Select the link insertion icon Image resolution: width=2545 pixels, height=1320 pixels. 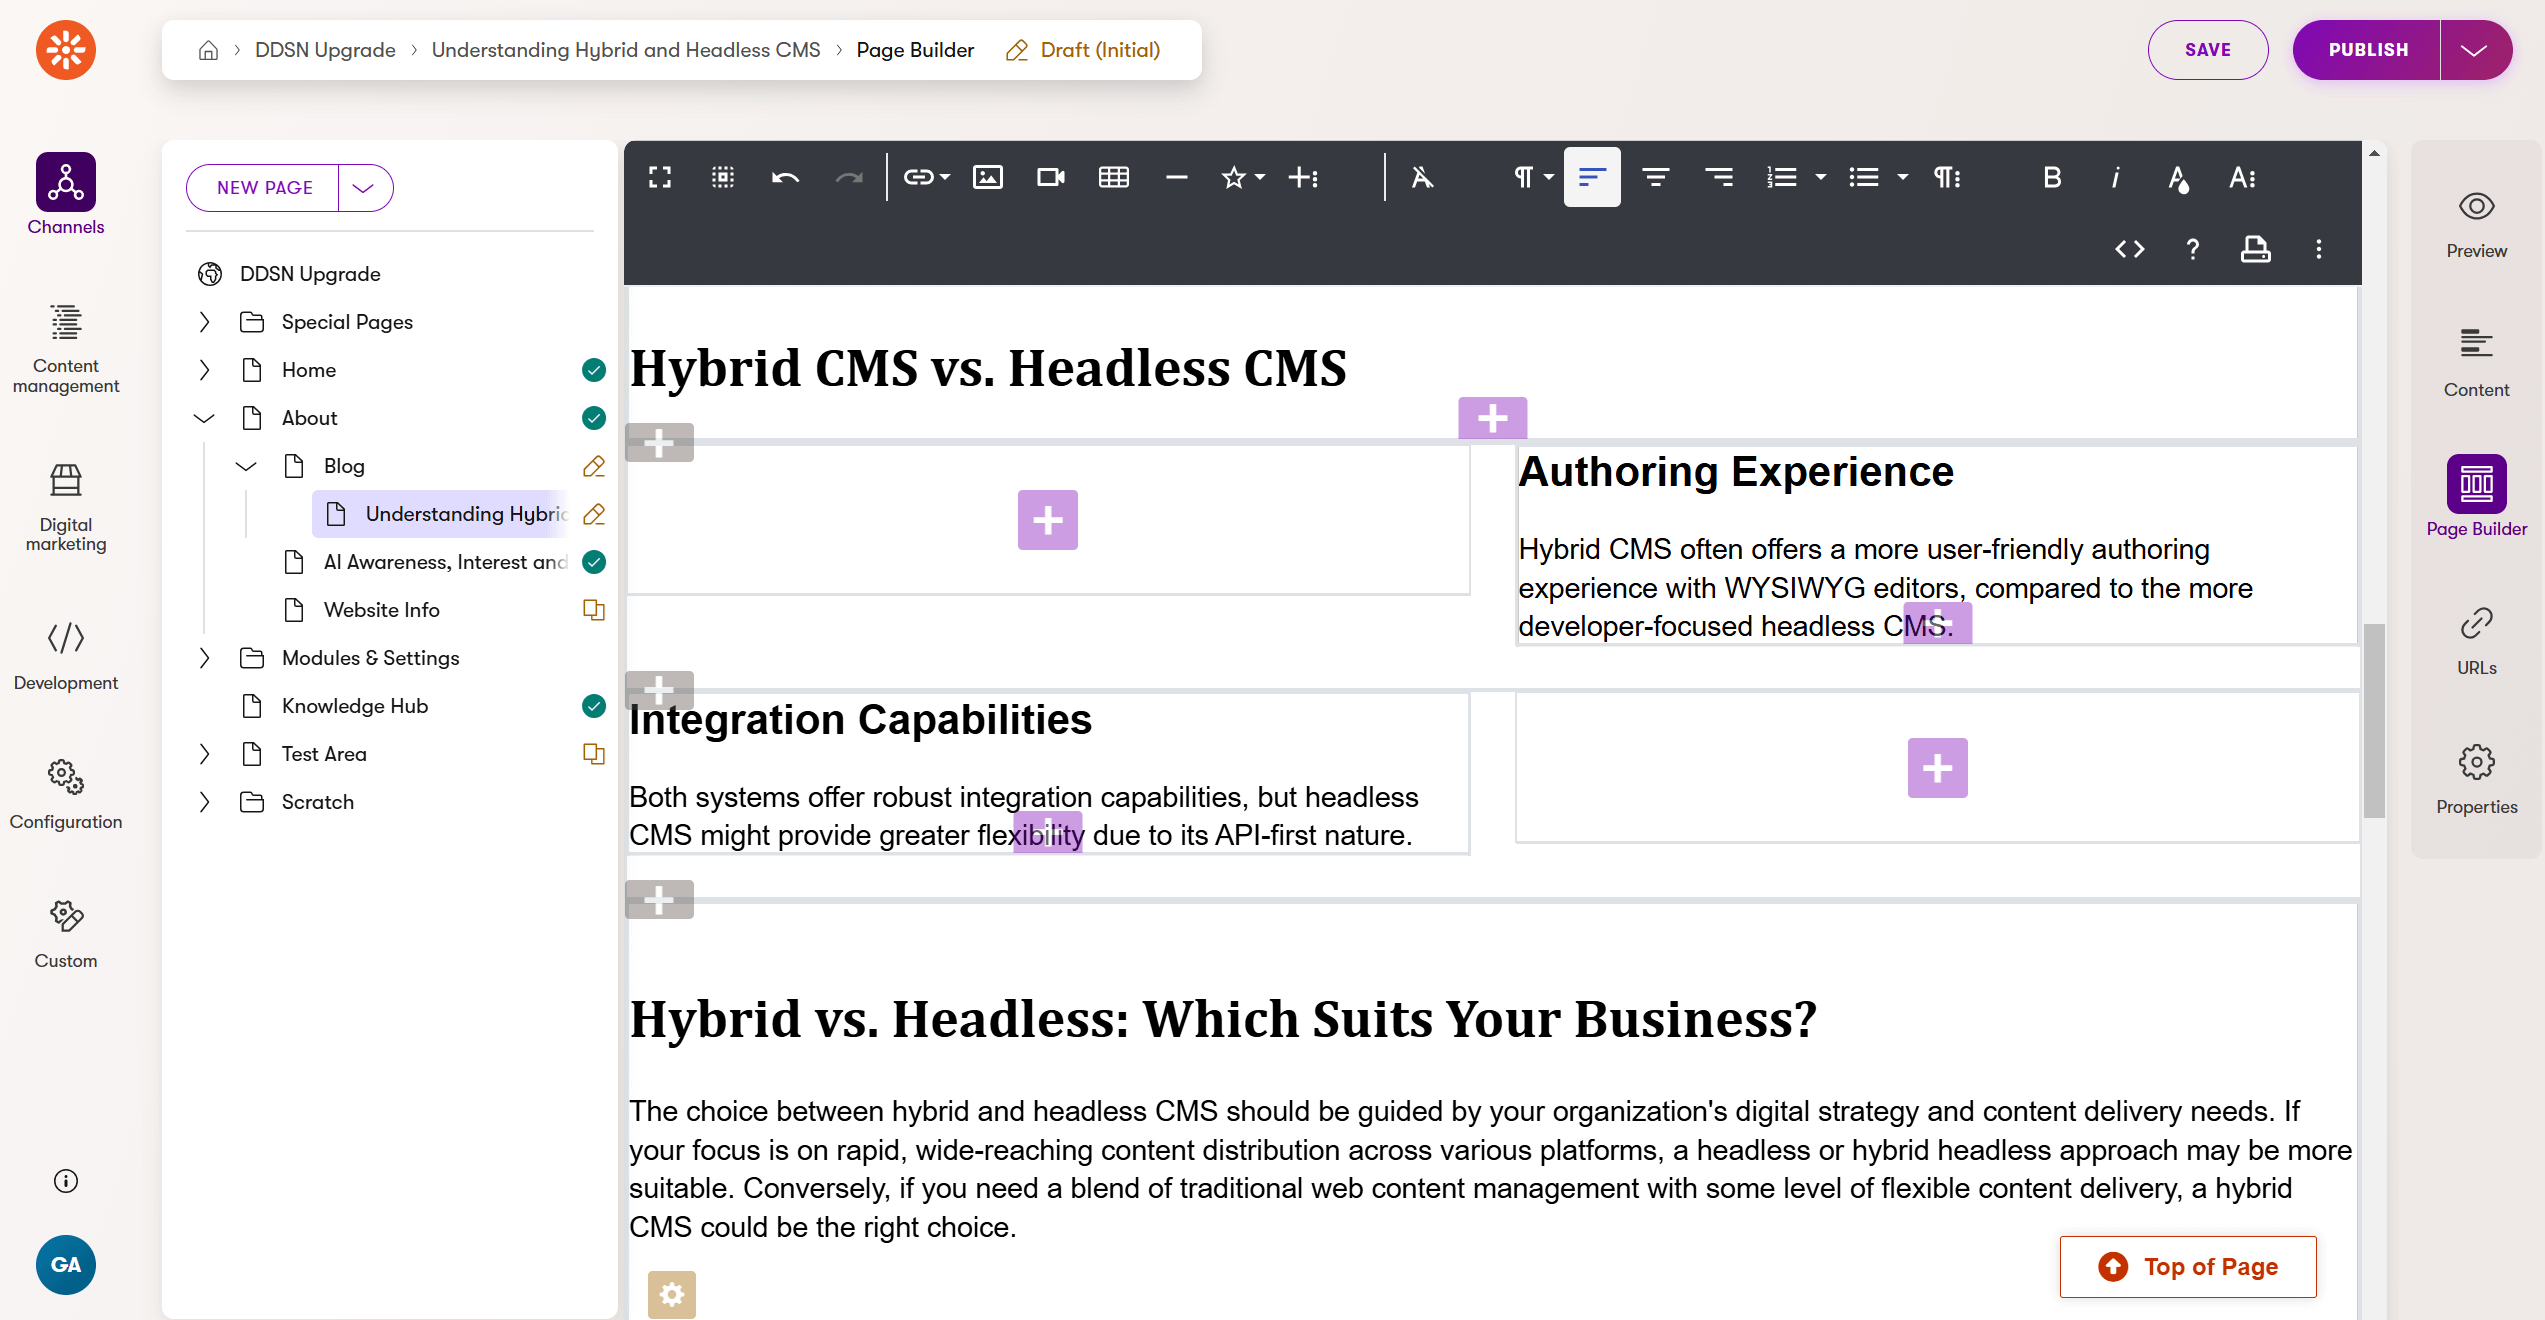click(921, 177)
